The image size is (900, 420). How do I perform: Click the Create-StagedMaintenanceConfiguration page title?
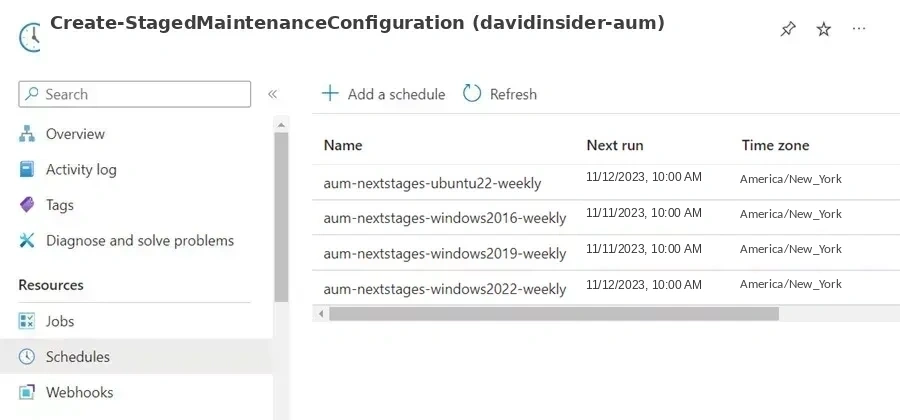point(357,23)
